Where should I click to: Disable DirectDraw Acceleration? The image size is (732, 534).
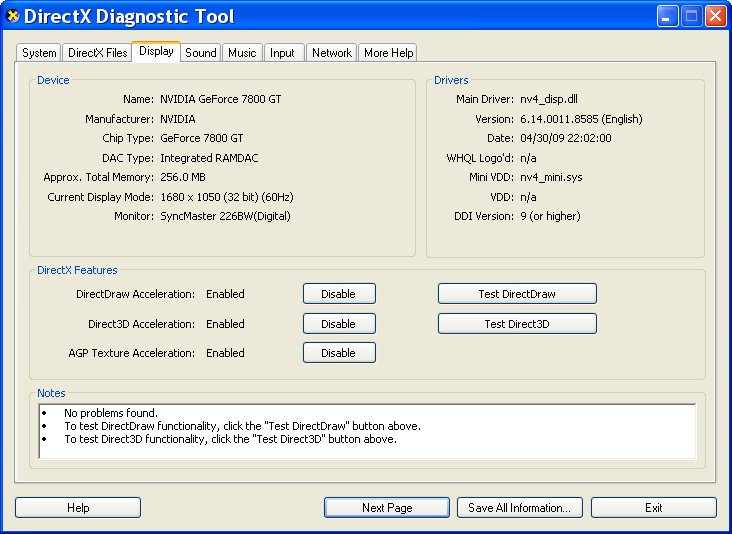click(x=339, y=294)
